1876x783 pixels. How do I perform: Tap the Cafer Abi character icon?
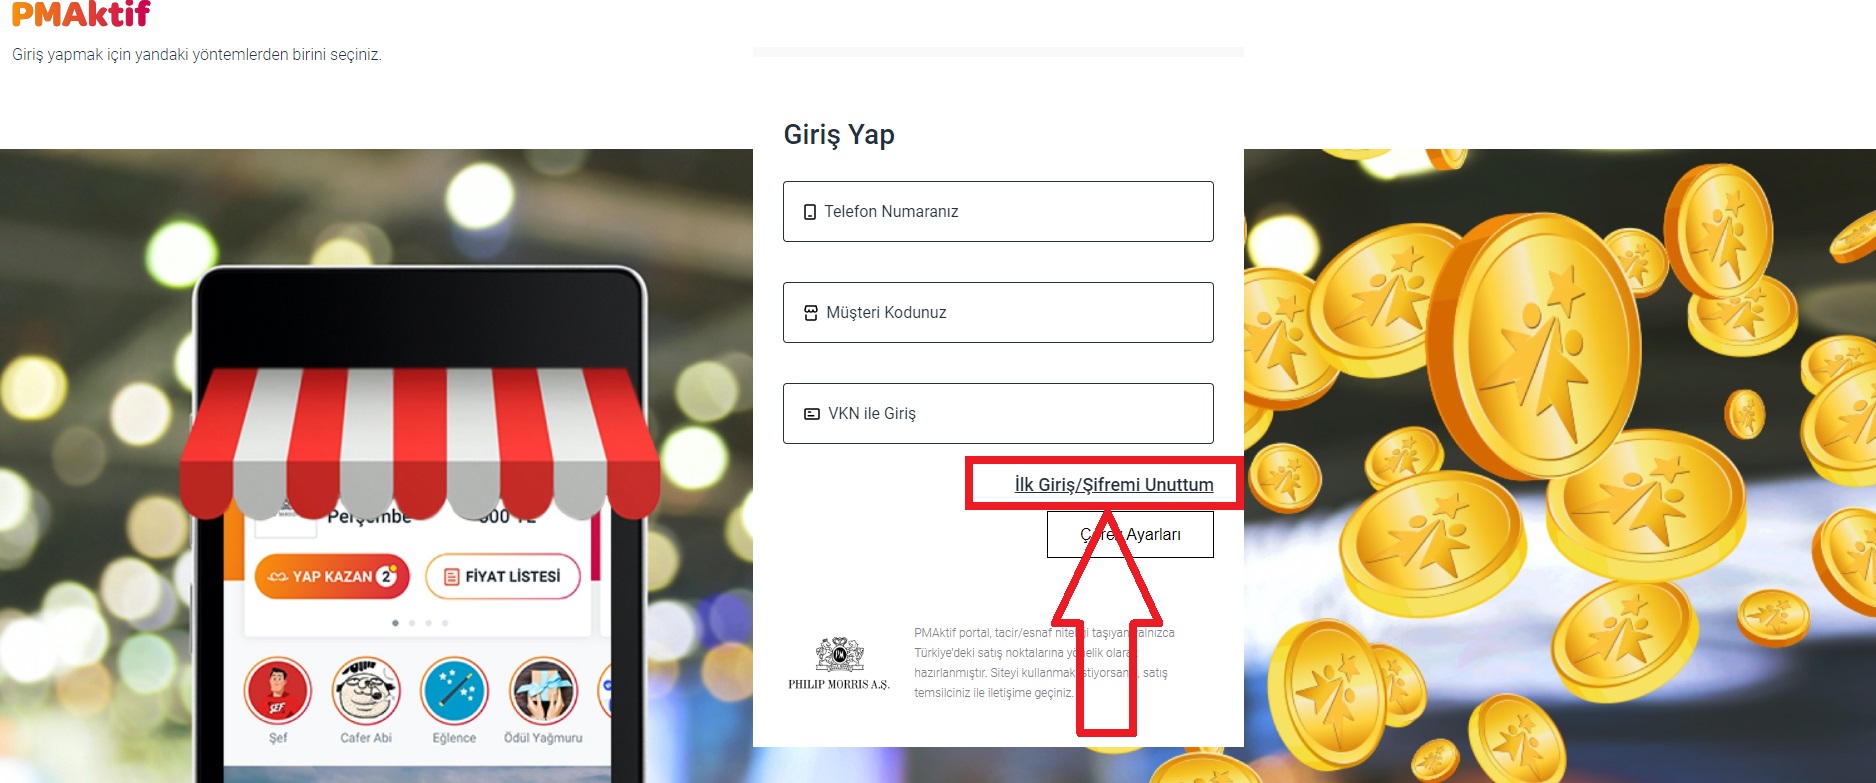coord(366,691)
